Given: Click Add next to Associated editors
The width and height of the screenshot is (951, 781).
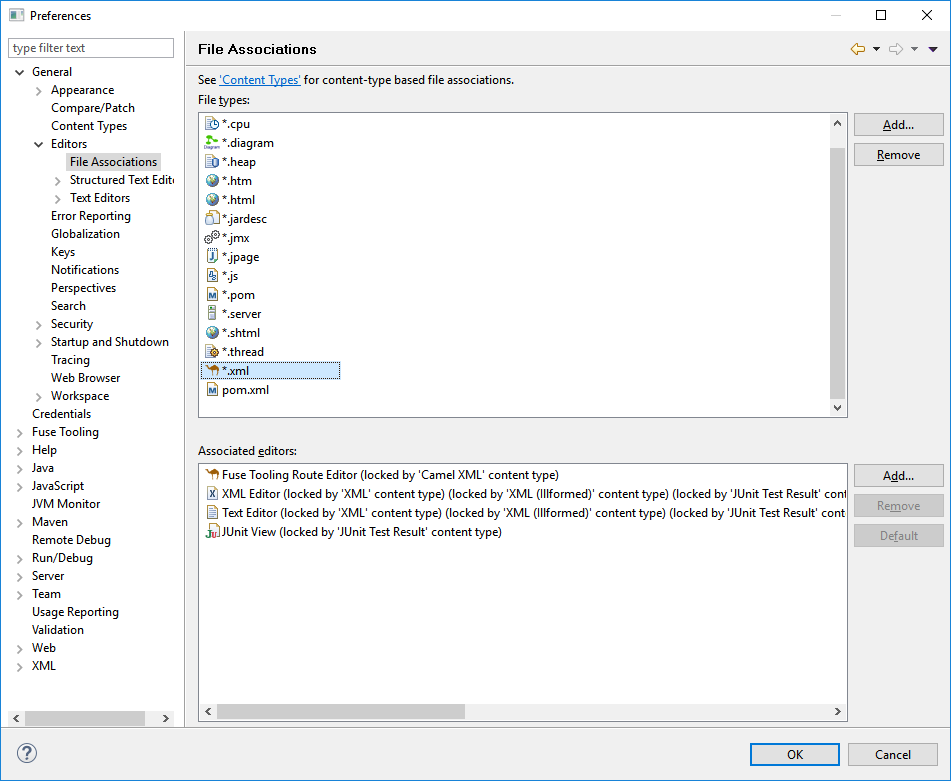Looking at the screenshot, I should click(898, 476).
